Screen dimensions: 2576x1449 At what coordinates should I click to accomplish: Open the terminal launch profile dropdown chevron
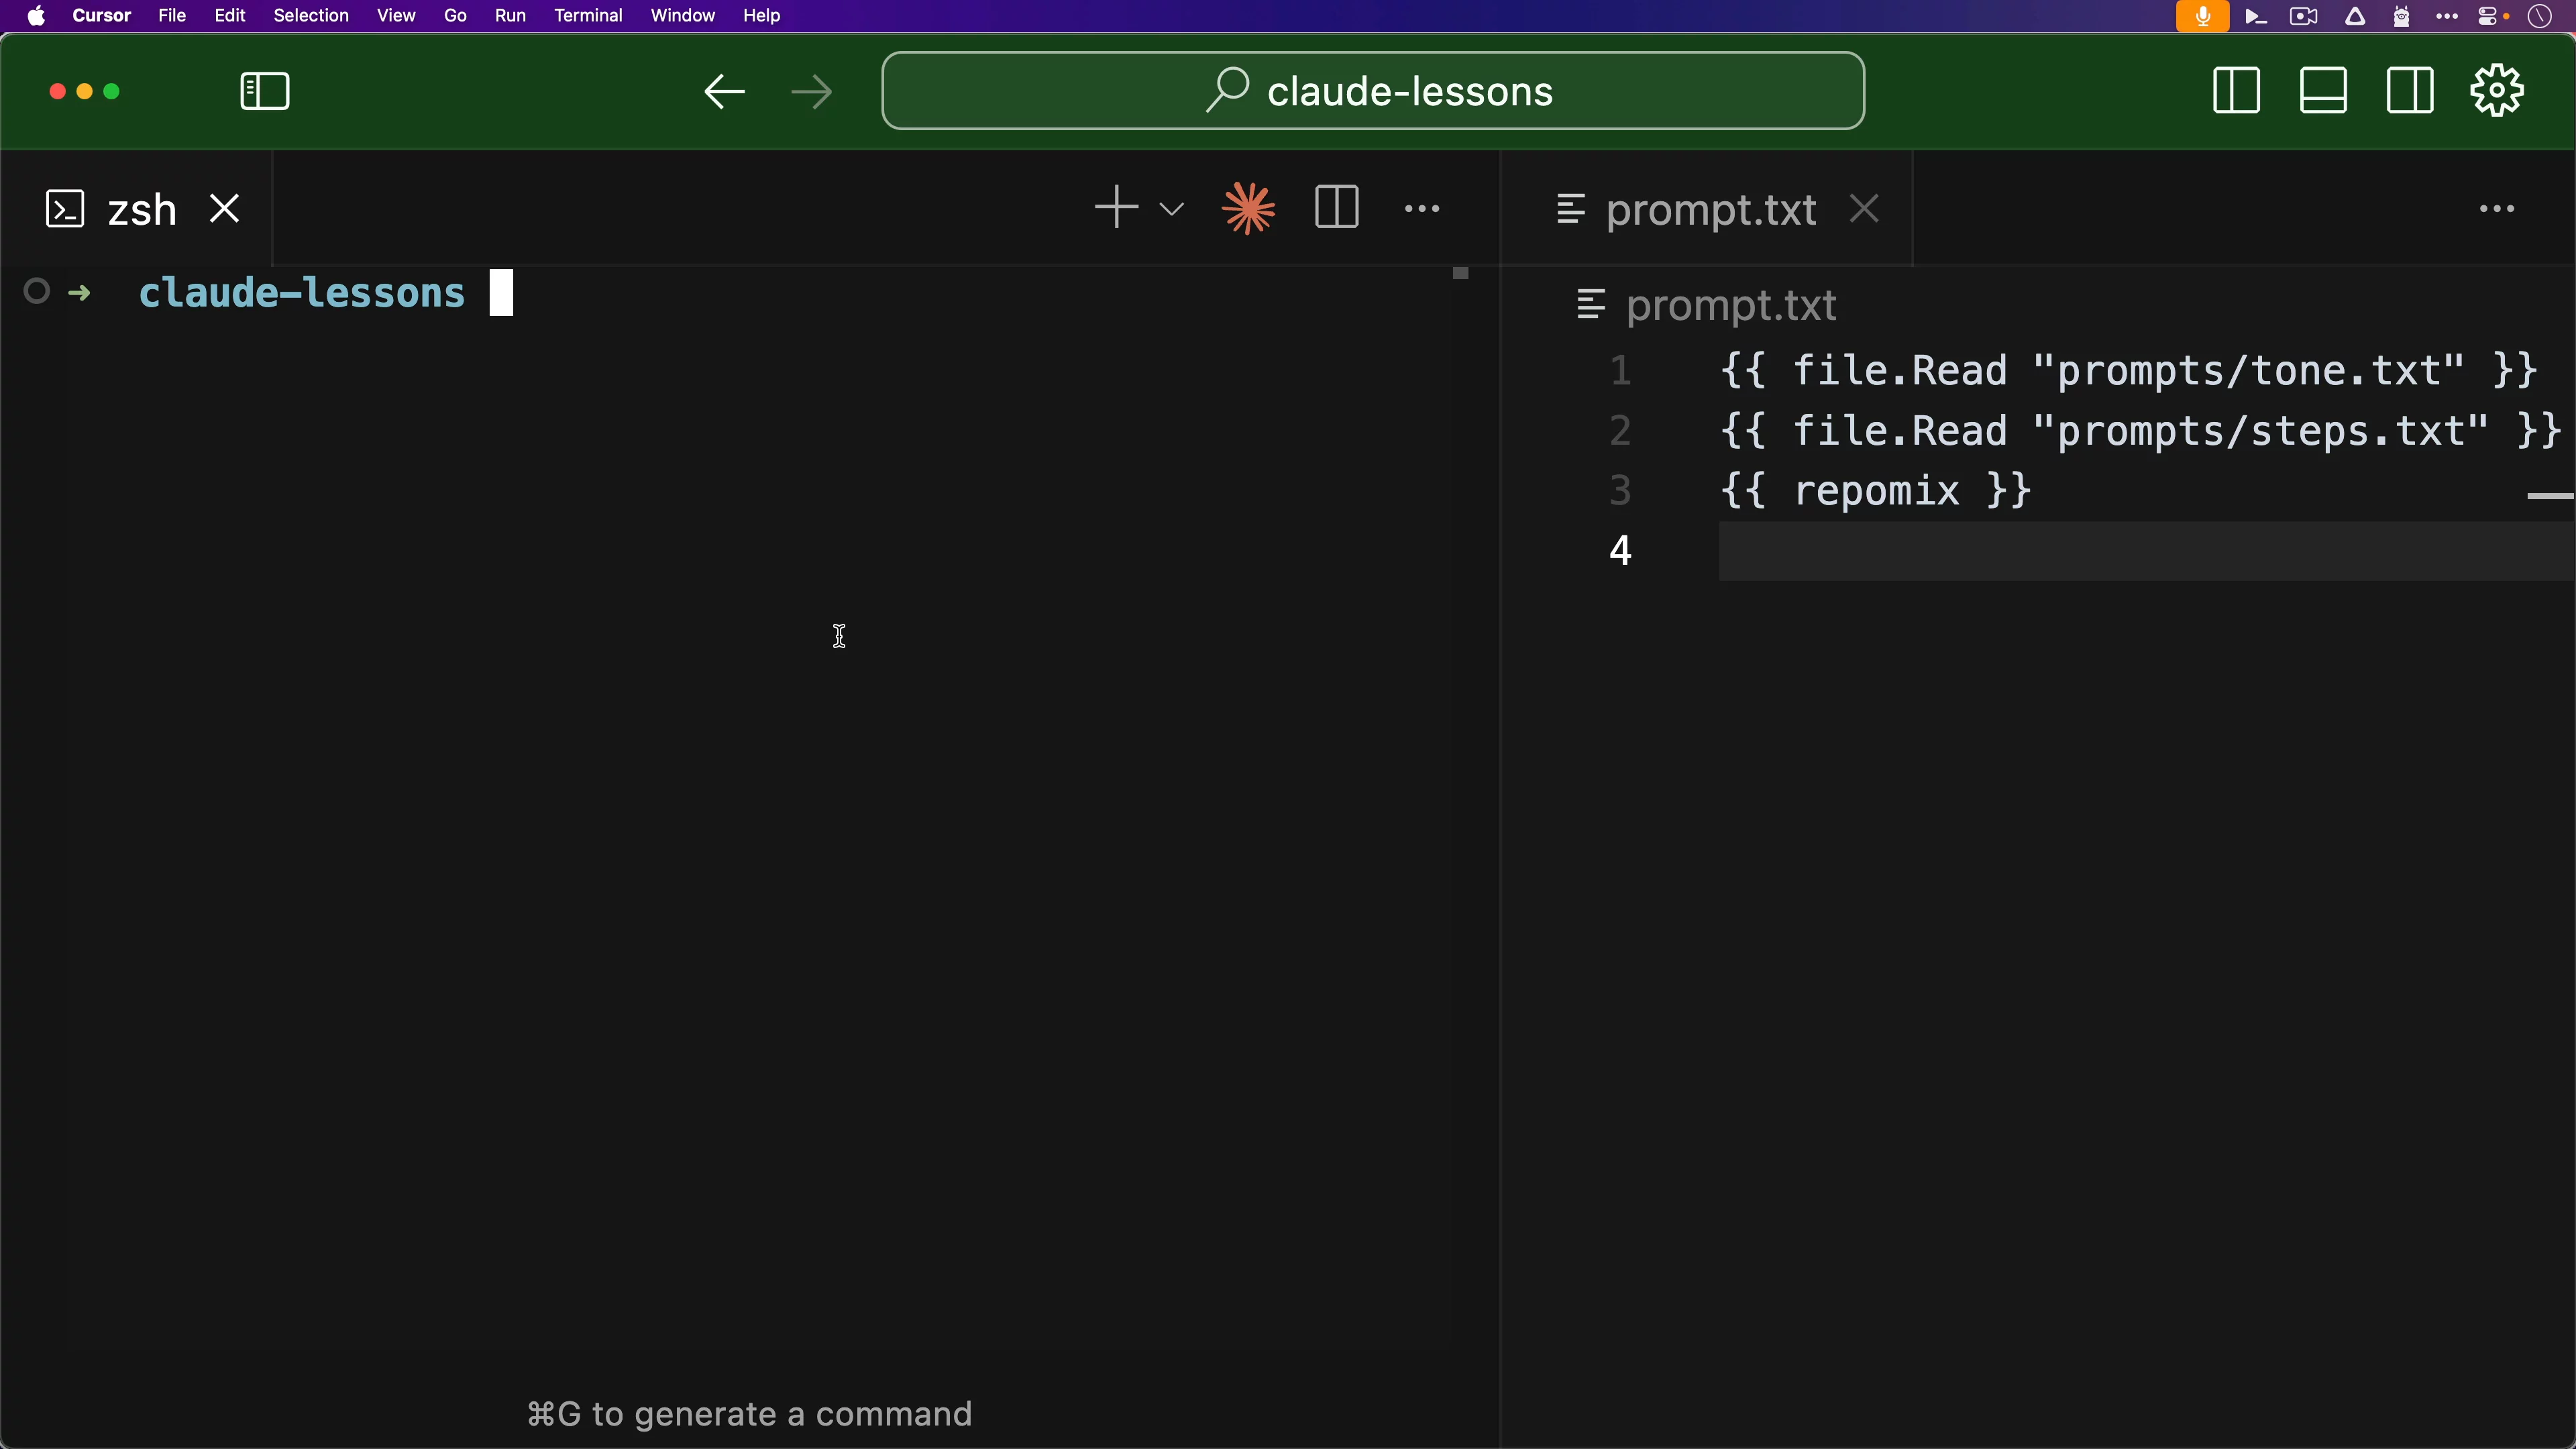click(x=1171, y=209)
